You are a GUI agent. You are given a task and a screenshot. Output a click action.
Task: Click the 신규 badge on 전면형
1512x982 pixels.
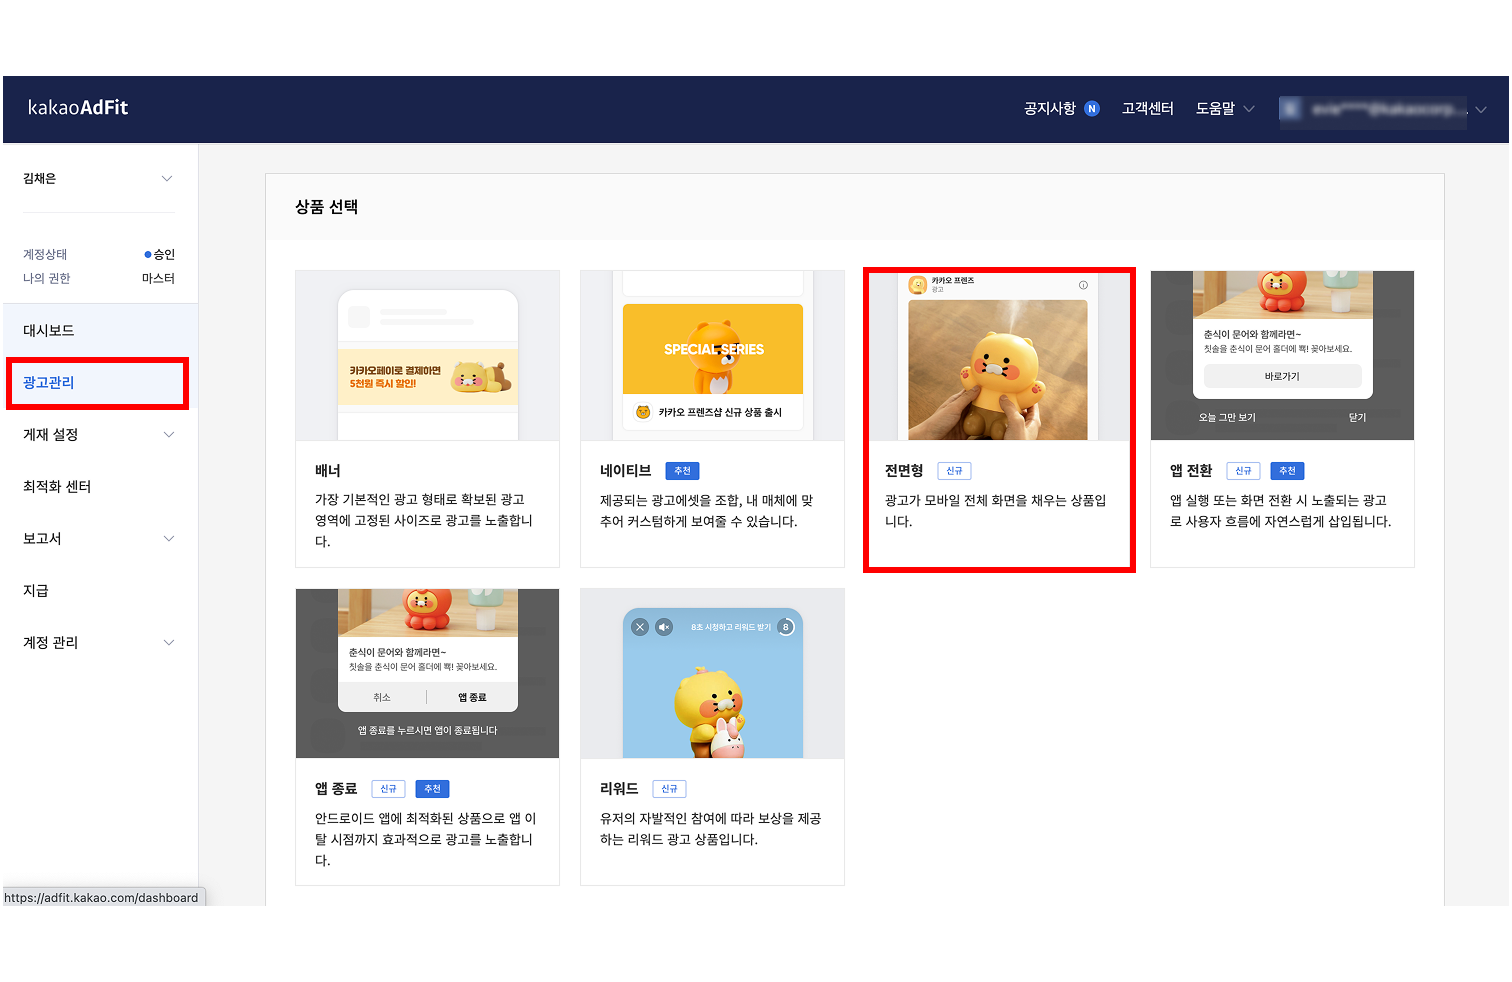tap(954, 471)
